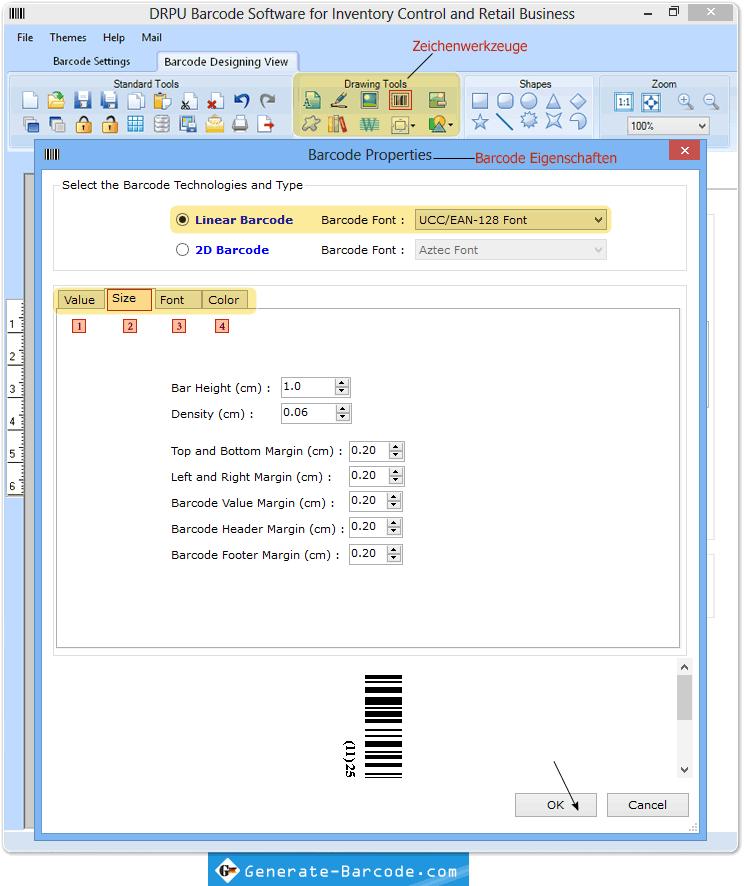This screenshot has width=744, height=886.
Task: Click the open padlock Unlock icon
Action: pyautogui.click(x=110, y=124)
